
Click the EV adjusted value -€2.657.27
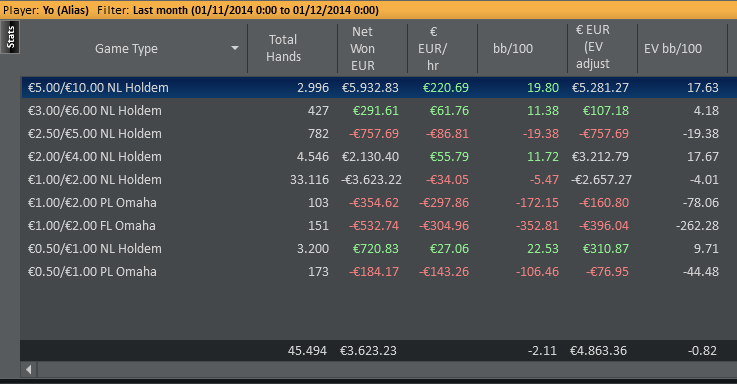click(601, 180)
